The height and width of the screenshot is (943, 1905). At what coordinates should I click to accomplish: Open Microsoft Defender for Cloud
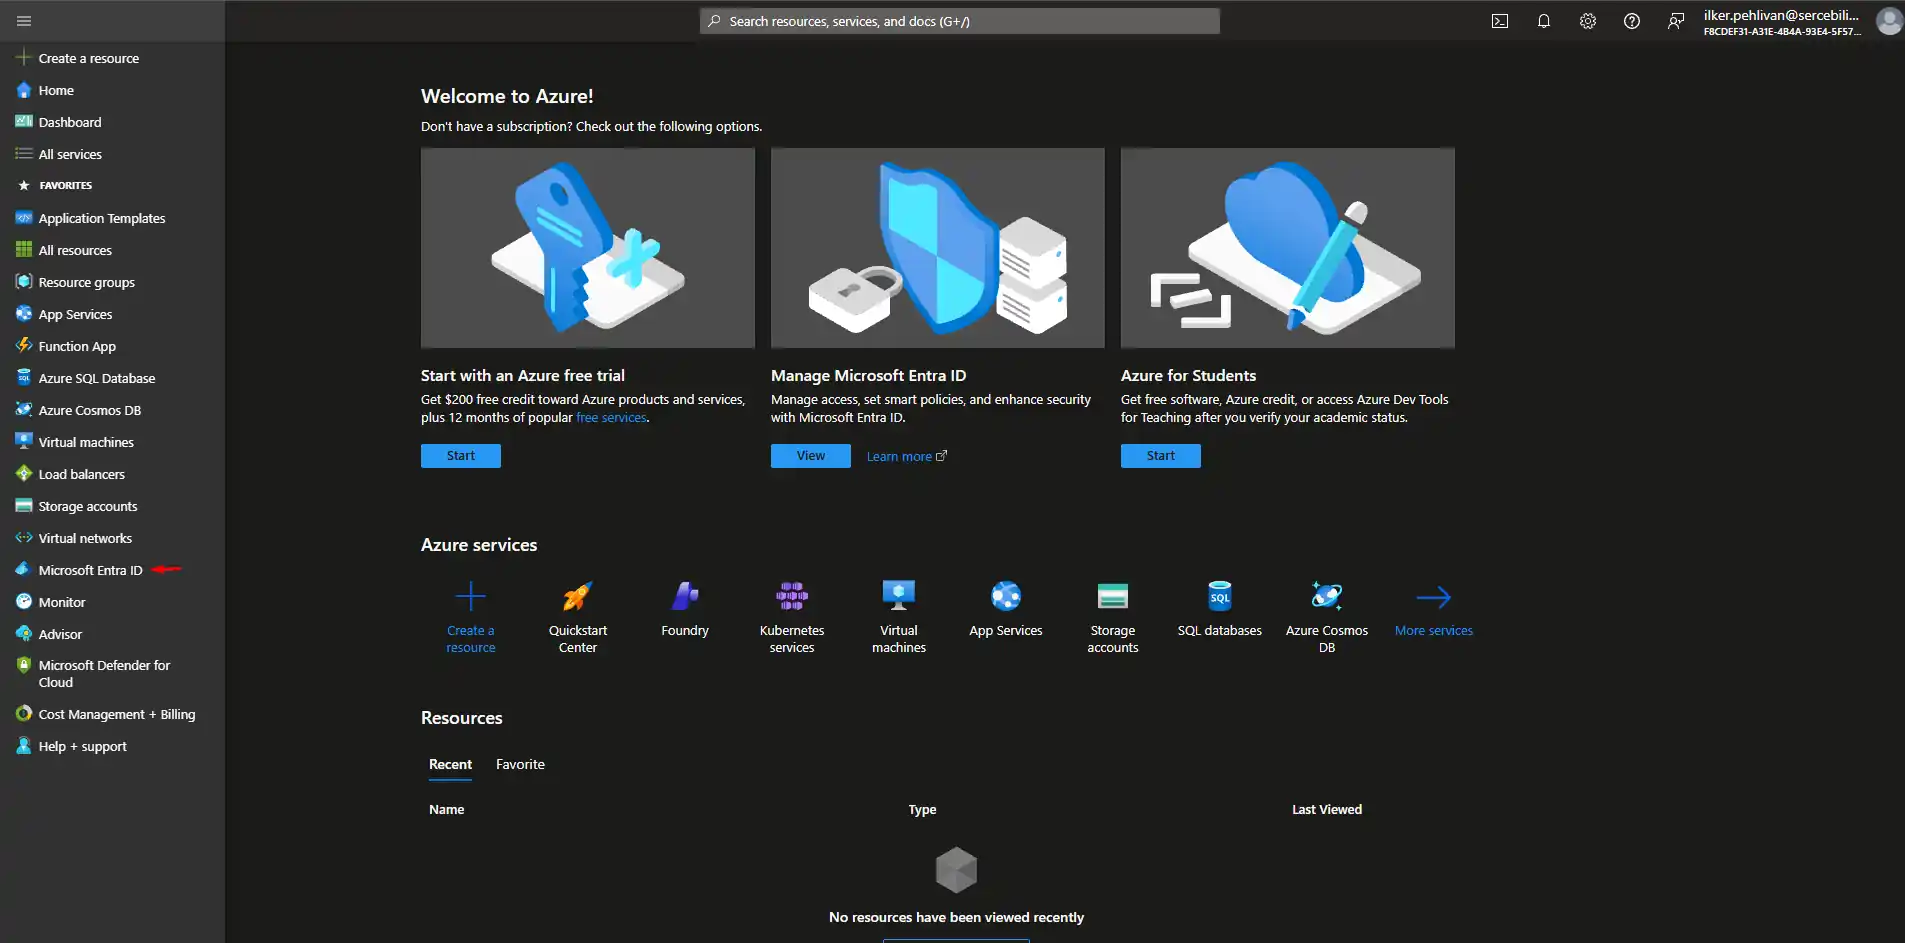[104, 673]
